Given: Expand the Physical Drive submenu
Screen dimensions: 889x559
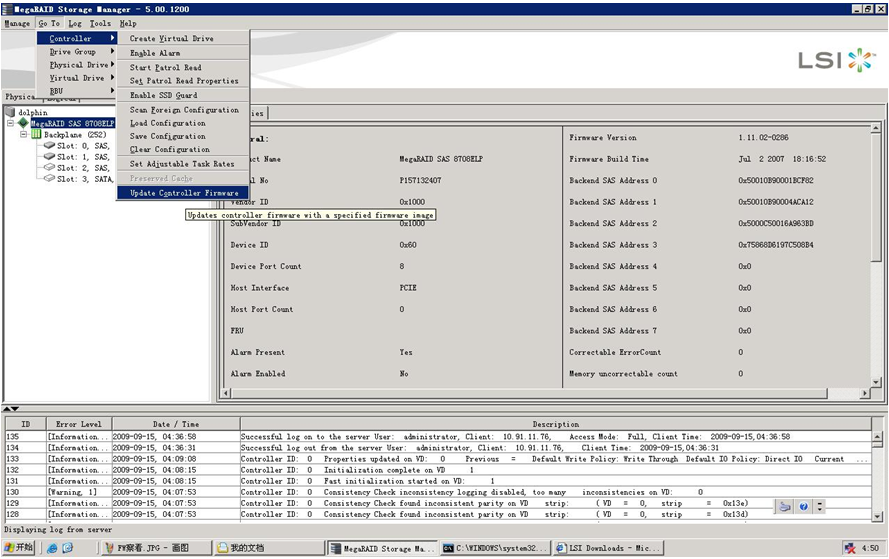Looking at the screenshot, I should [80, 65].
